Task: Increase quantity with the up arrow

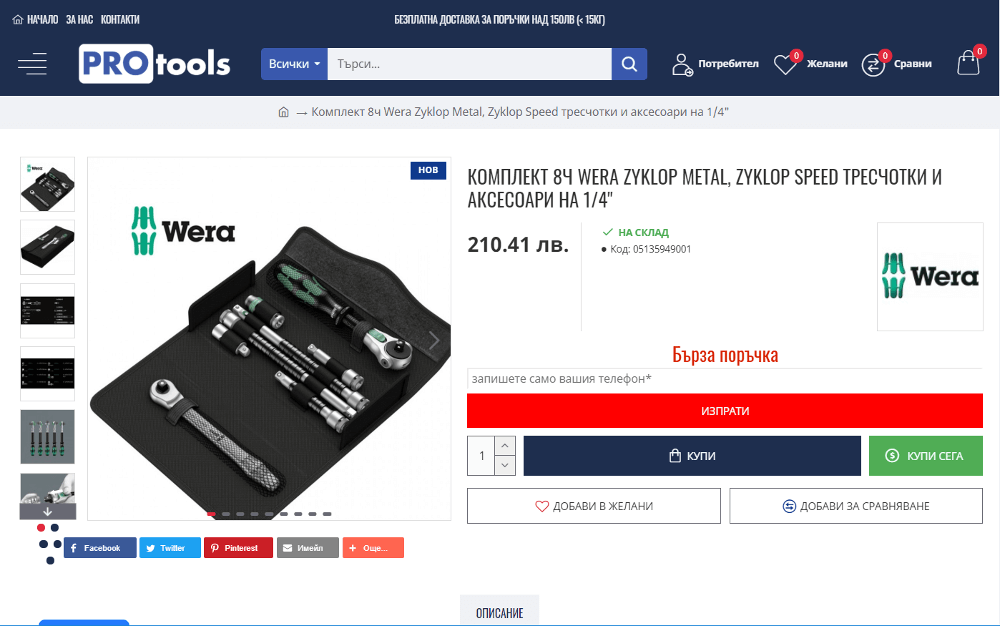Action: (504, 446)
